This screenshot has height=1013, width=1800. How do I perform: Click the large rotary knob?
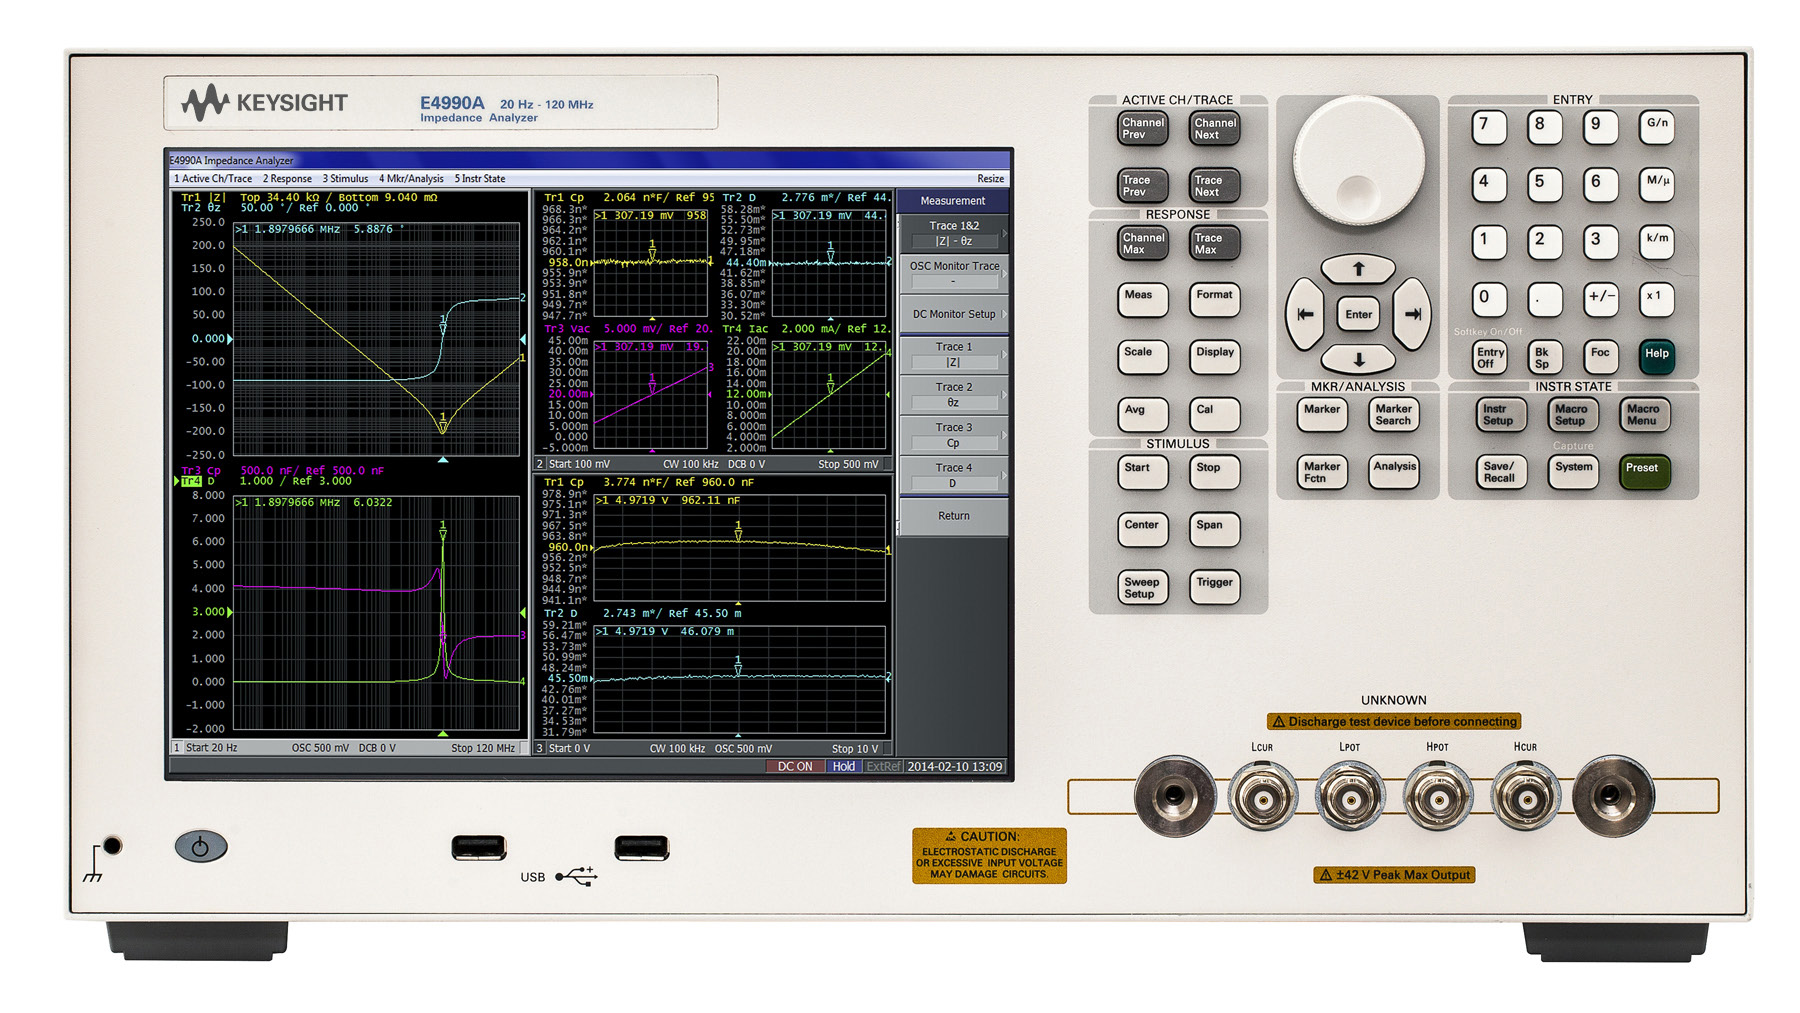click(x=1357, y=160)
